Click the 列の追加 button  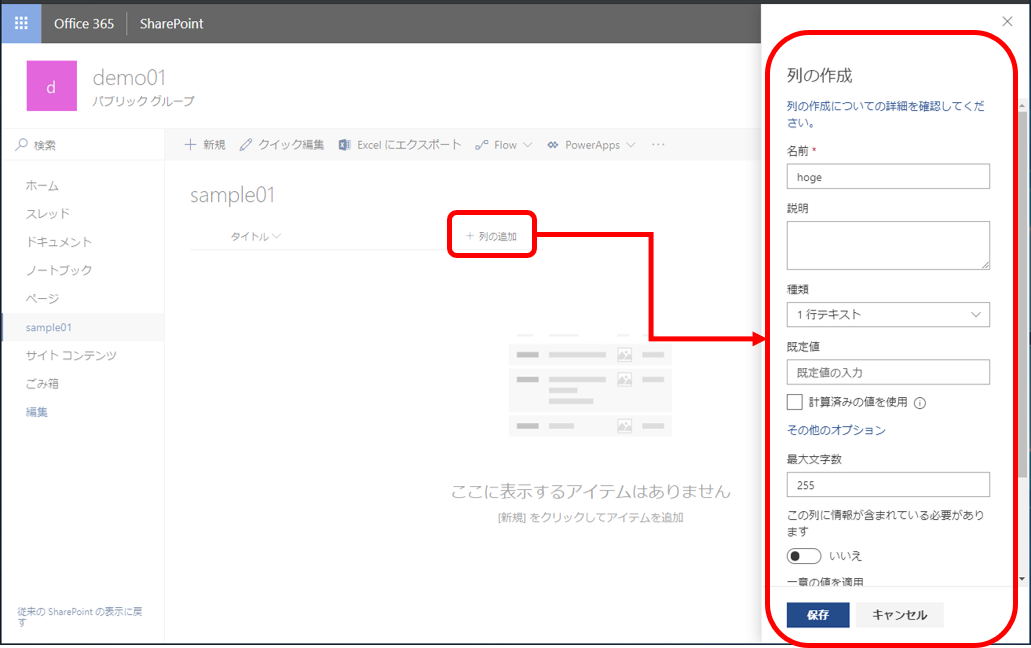click(491, 235)
